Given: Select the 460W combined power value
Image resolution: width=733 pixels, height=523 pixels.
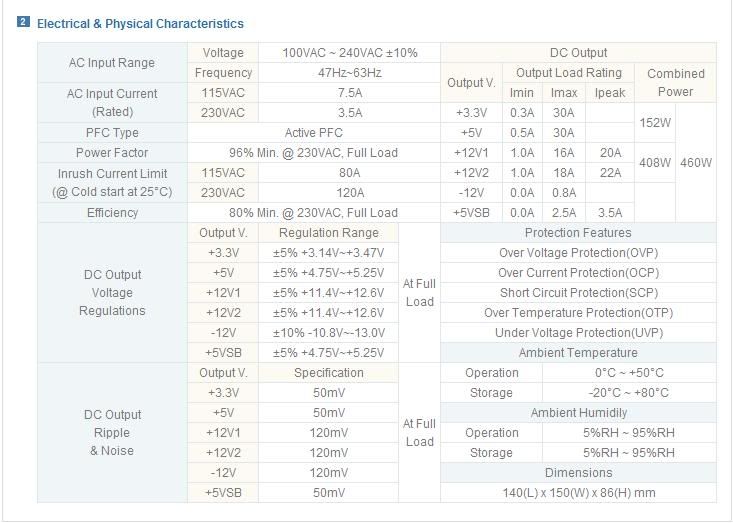Looking at the screenshot, I should (696, 162).
